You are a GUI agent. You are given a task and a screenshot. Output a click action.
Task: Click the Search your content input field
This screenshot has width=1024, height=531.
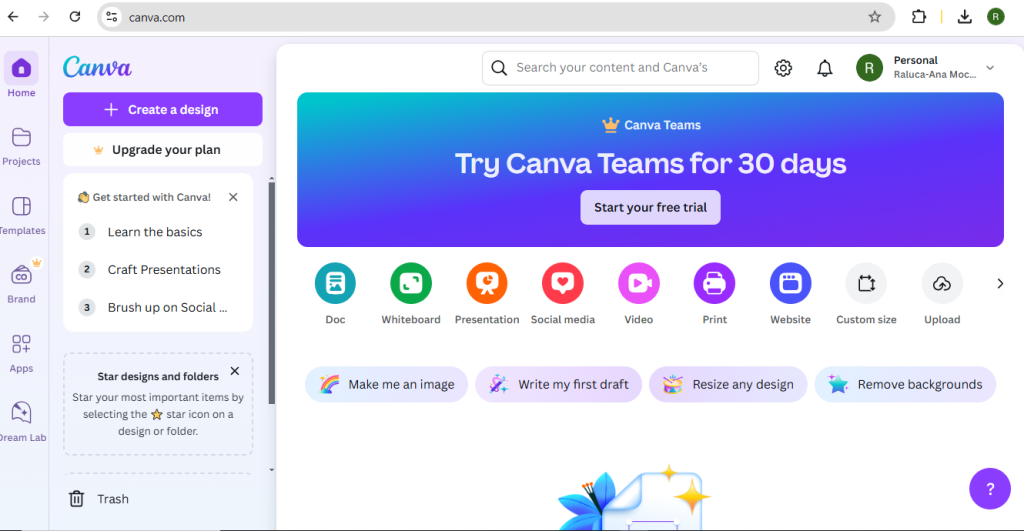pos(620,68)
